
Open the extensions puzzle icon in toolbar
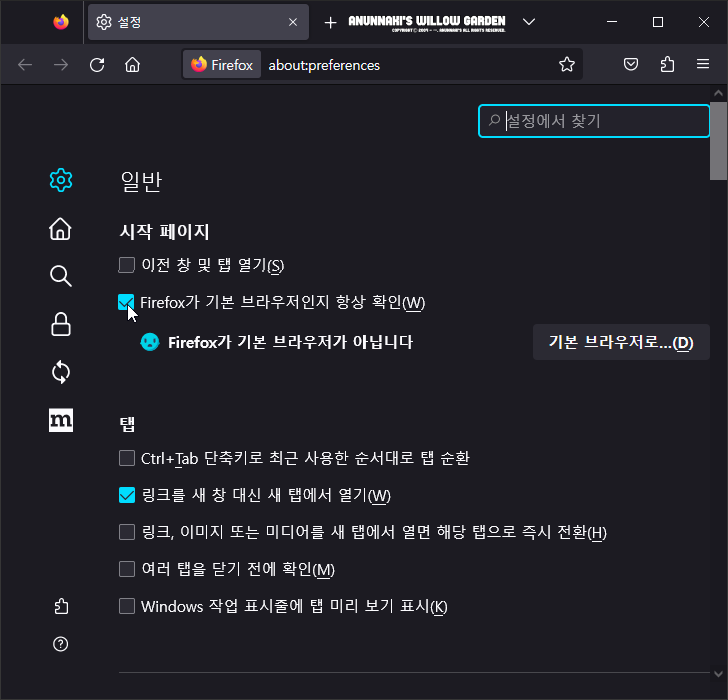tap(667, 64)
